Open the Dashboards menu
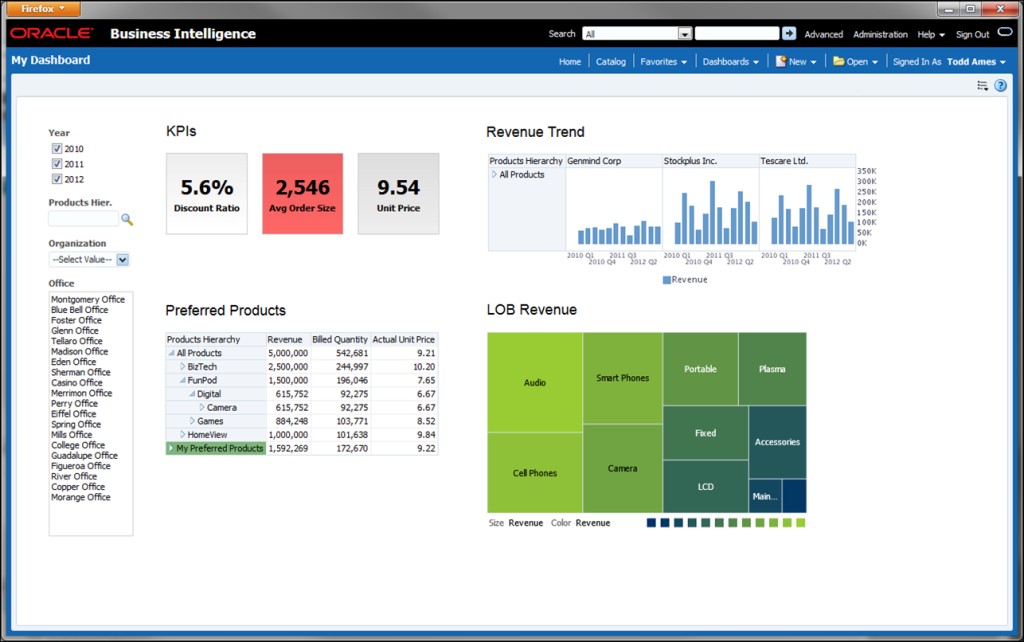 (x=731, y=61)
